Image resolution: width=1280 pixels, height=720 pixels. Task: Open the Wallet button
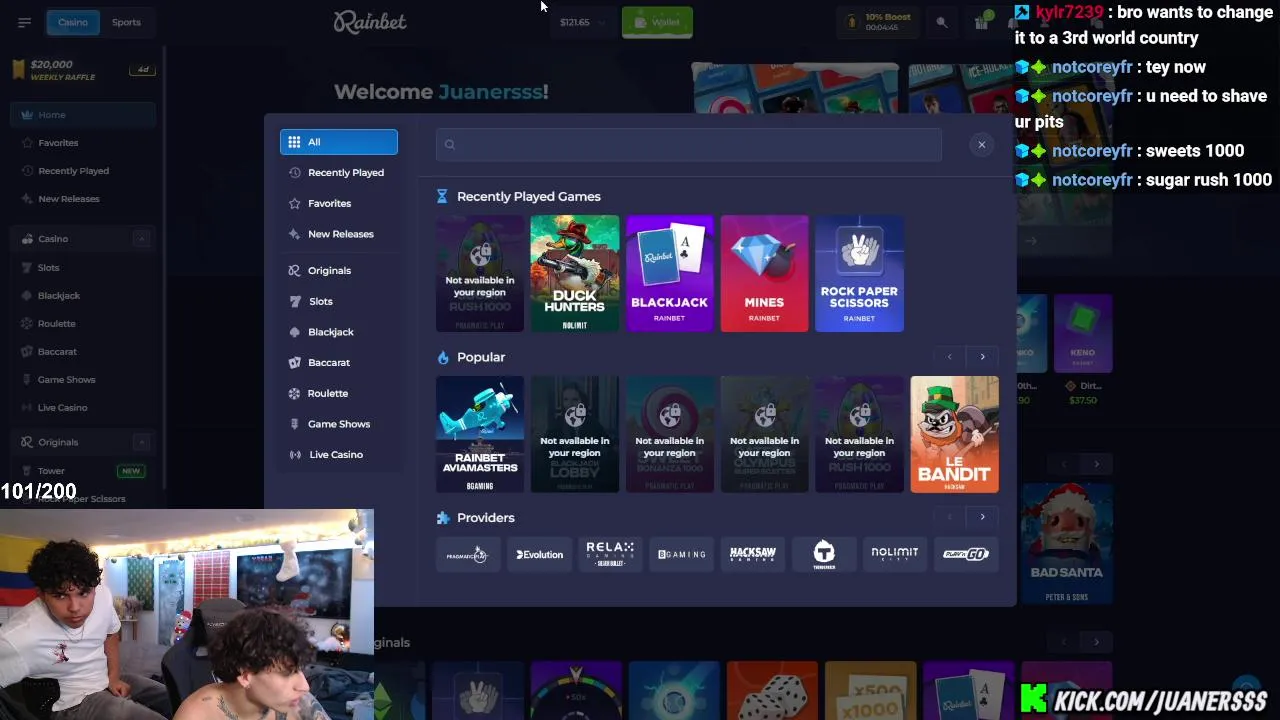coord(657,22)
